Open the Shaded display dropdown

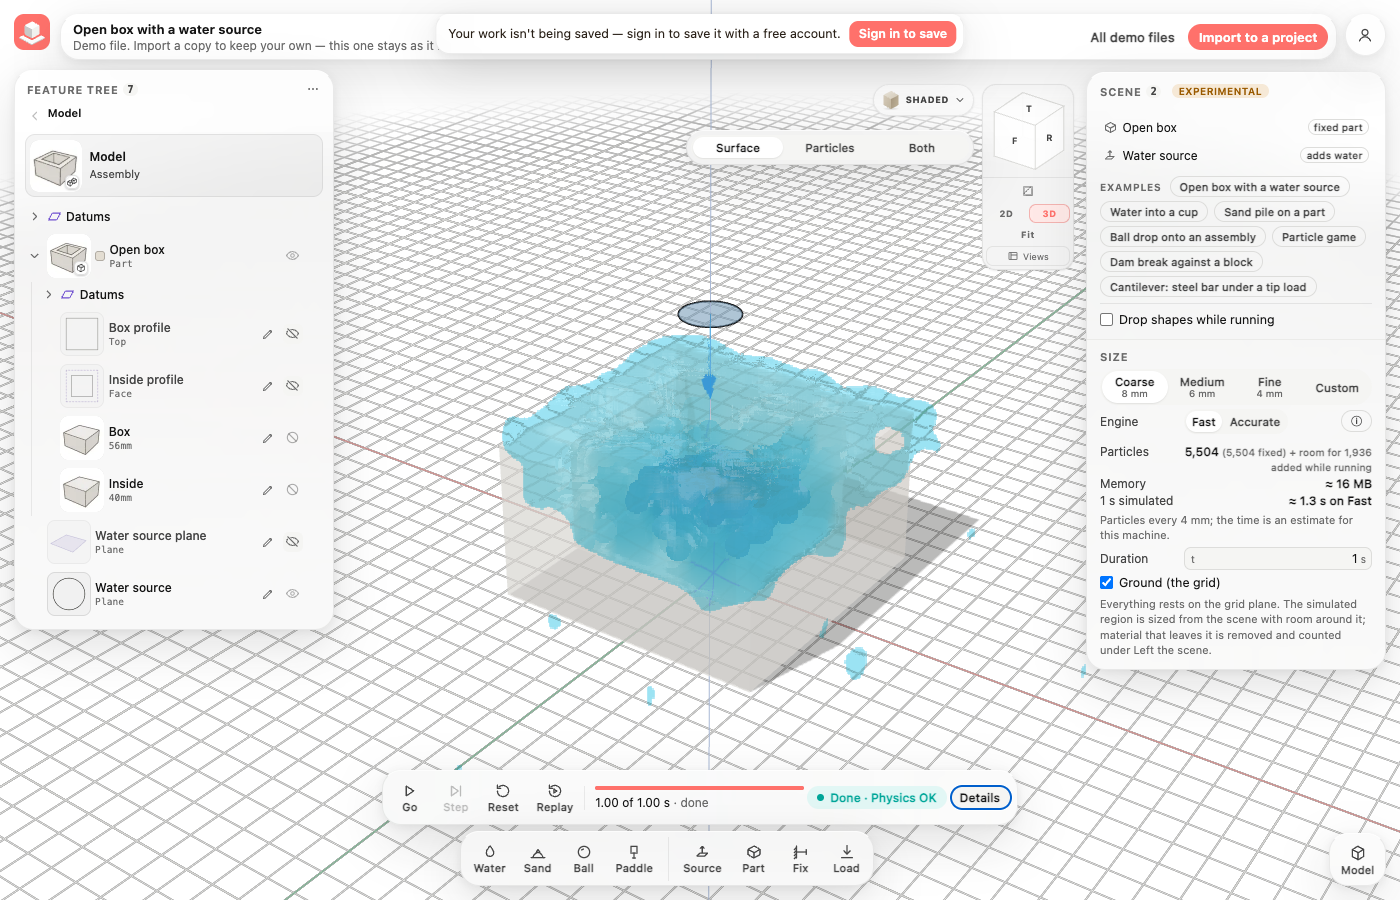click(x=924, y=100)
